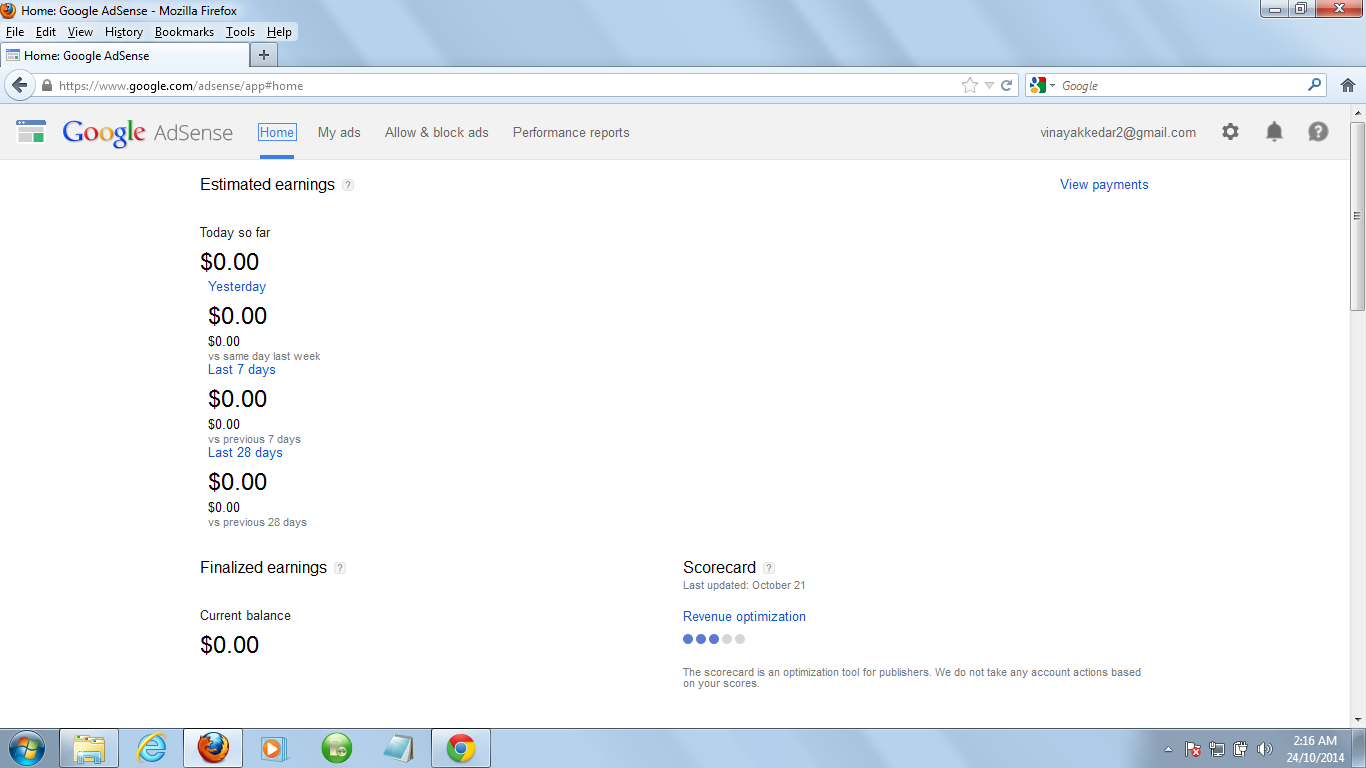Show help for Scorecard

[769, 568]
